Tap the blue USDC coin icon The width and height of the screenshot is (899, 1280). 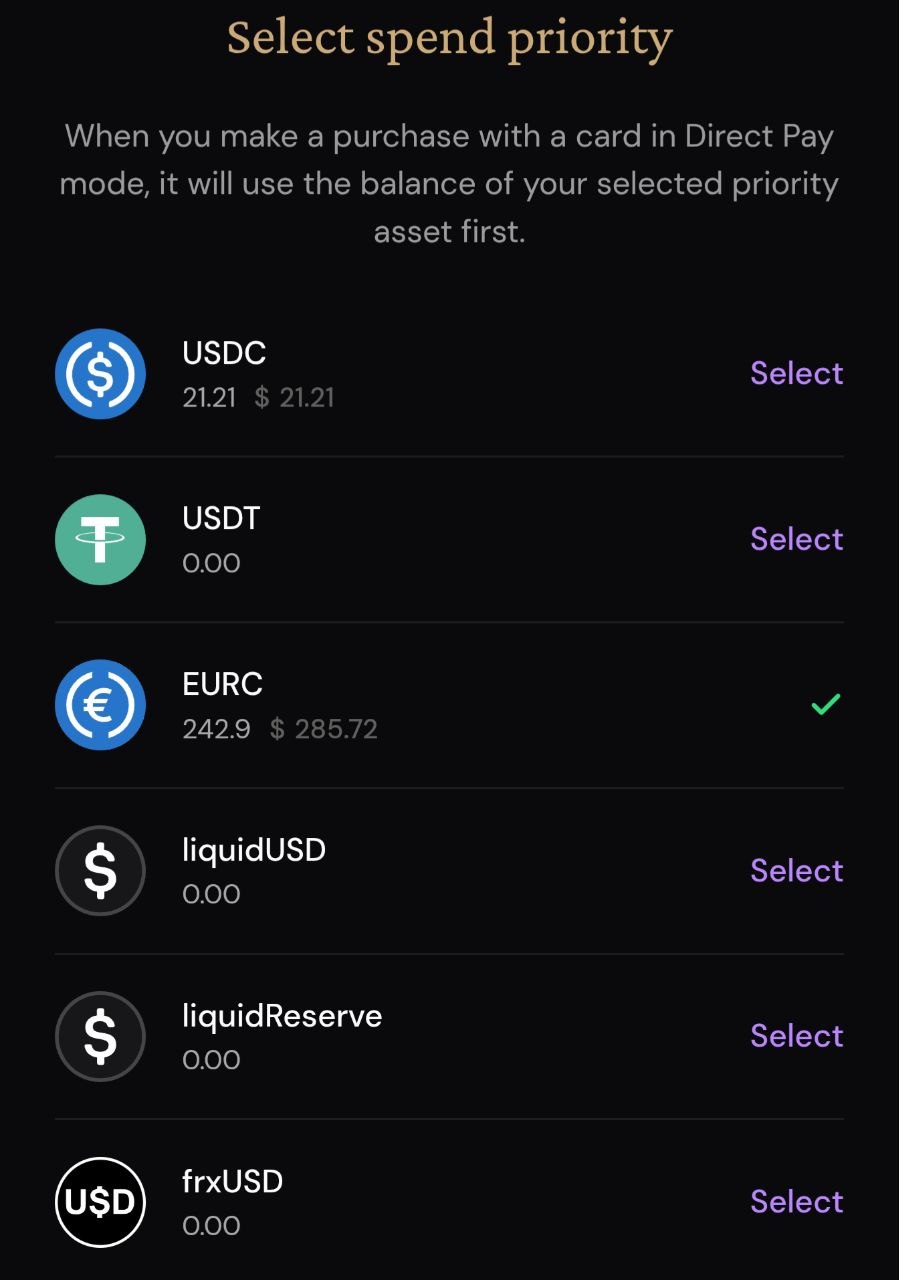tap(100, 374)
